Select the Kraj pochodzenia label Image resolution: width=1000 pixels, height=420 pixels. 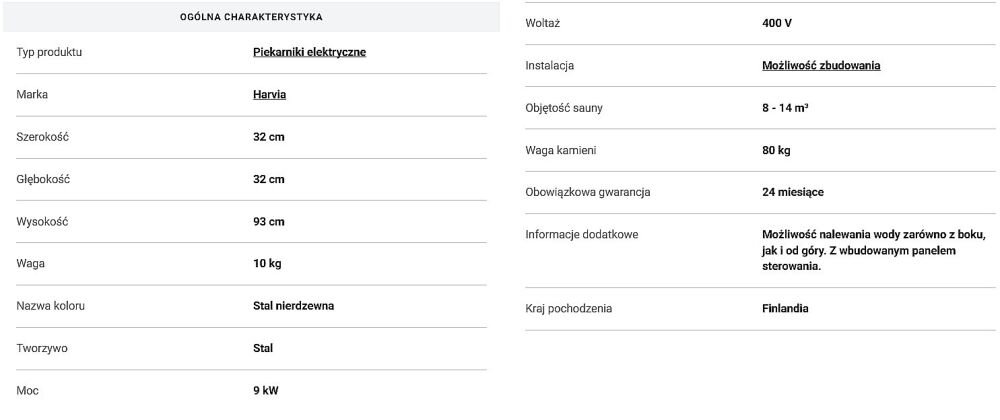click(568, 309)
